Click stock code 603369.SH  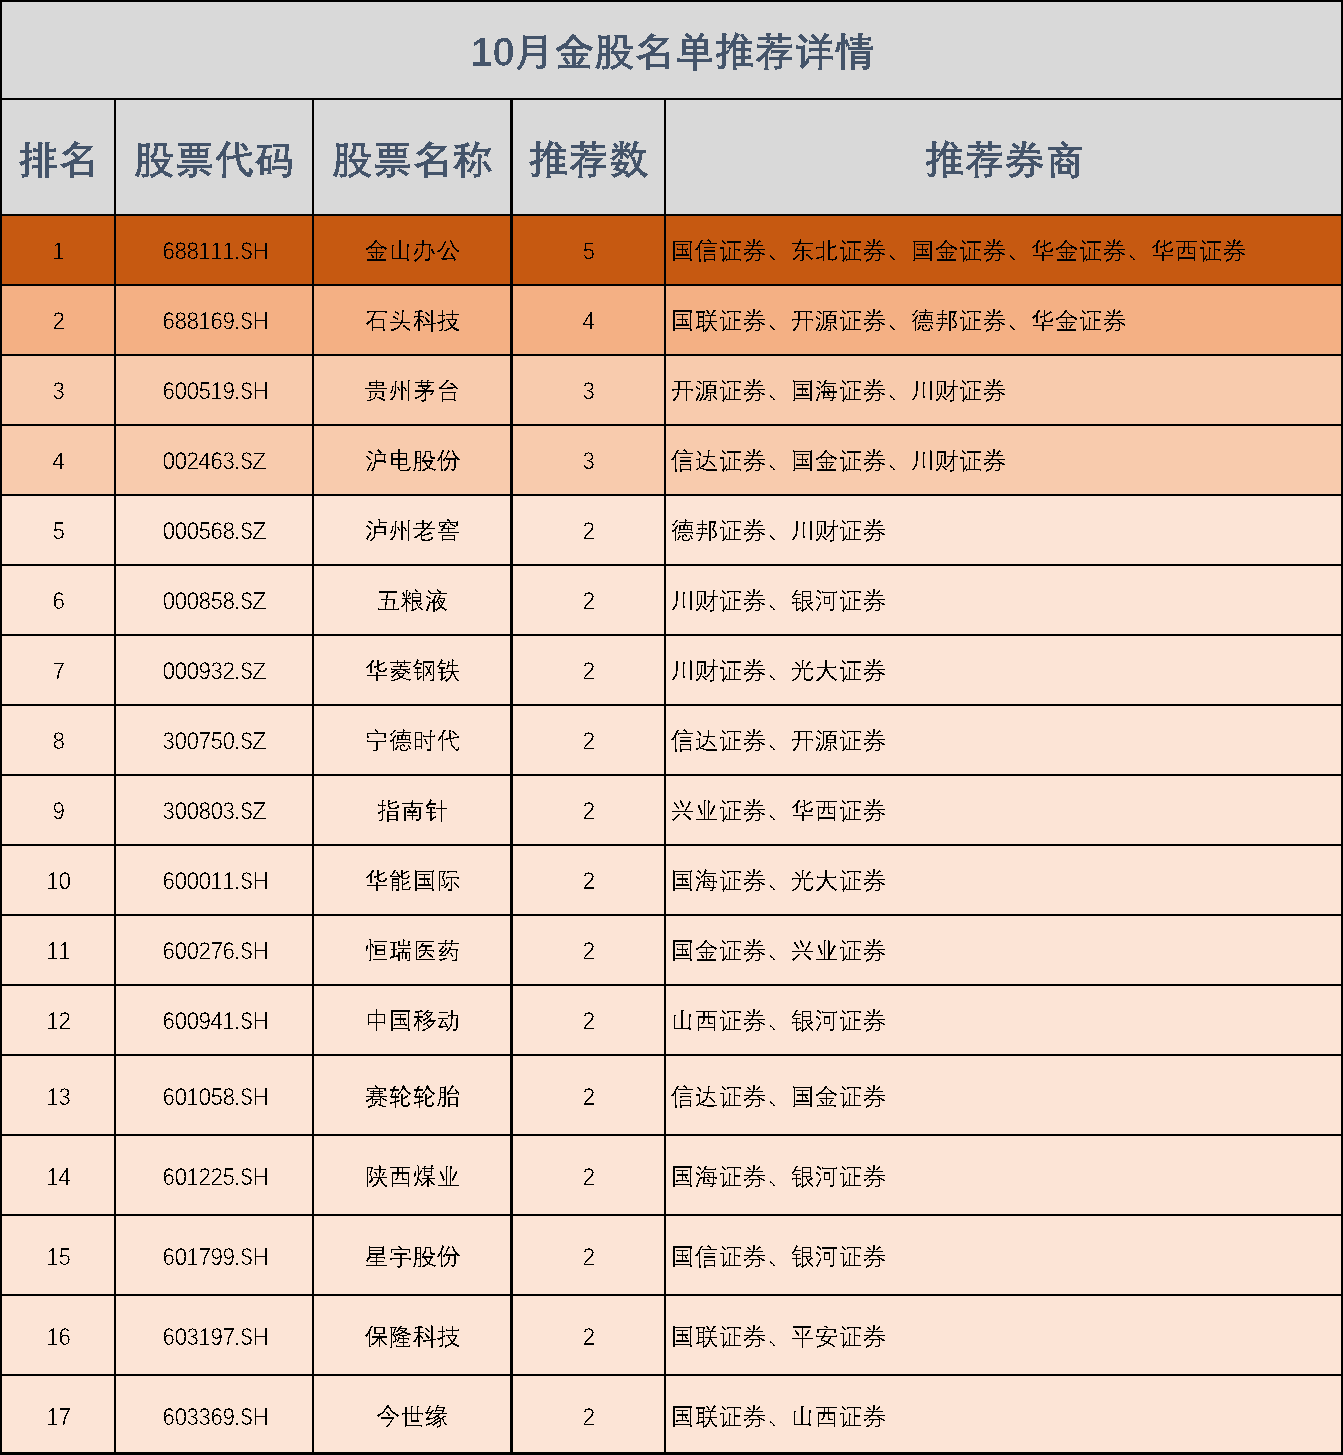tap(215, 1417)
